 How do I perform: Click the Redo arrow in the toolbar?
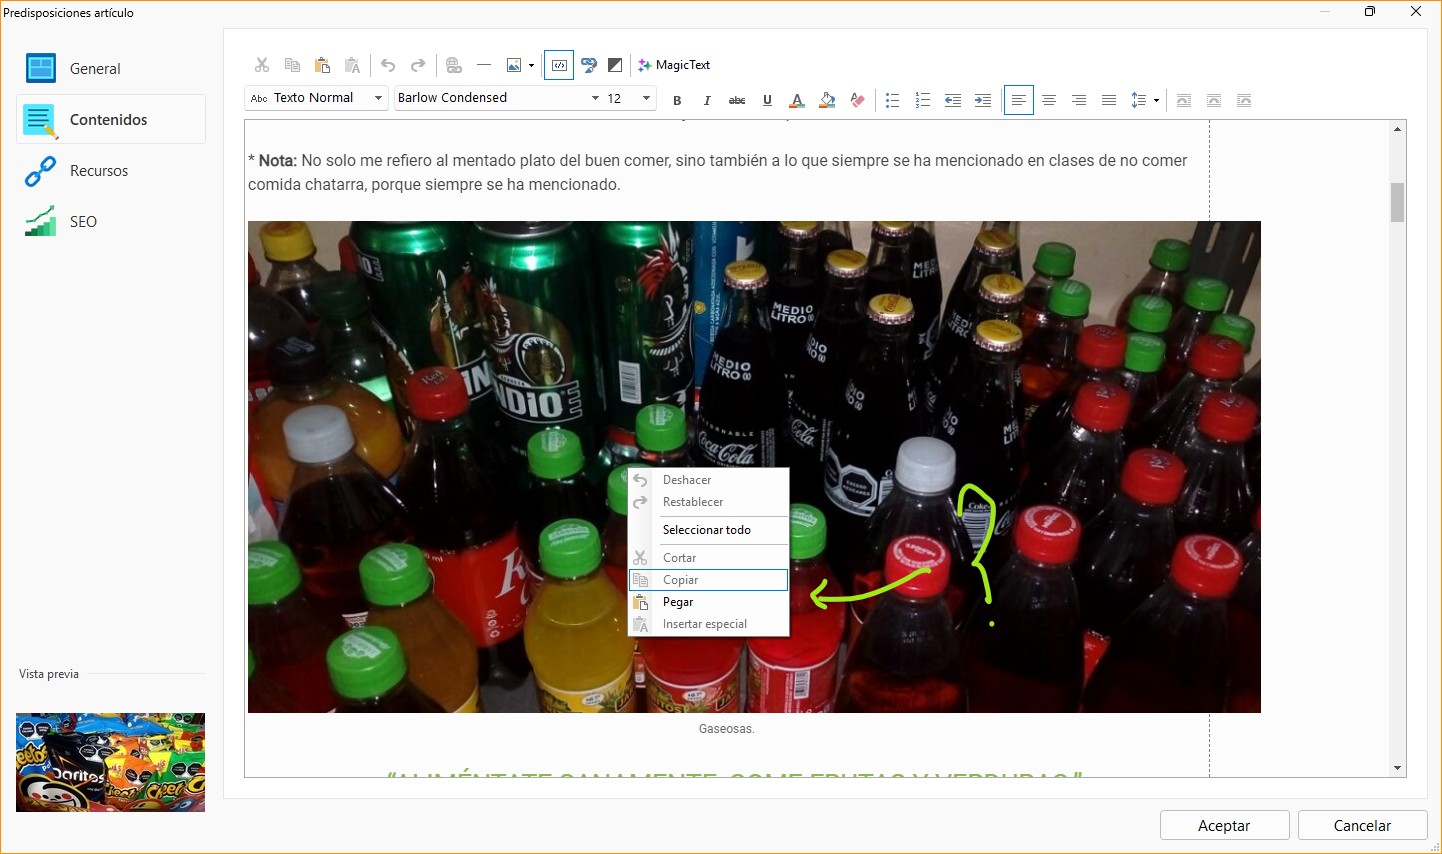pyautogui.click(x=418, y=65)
